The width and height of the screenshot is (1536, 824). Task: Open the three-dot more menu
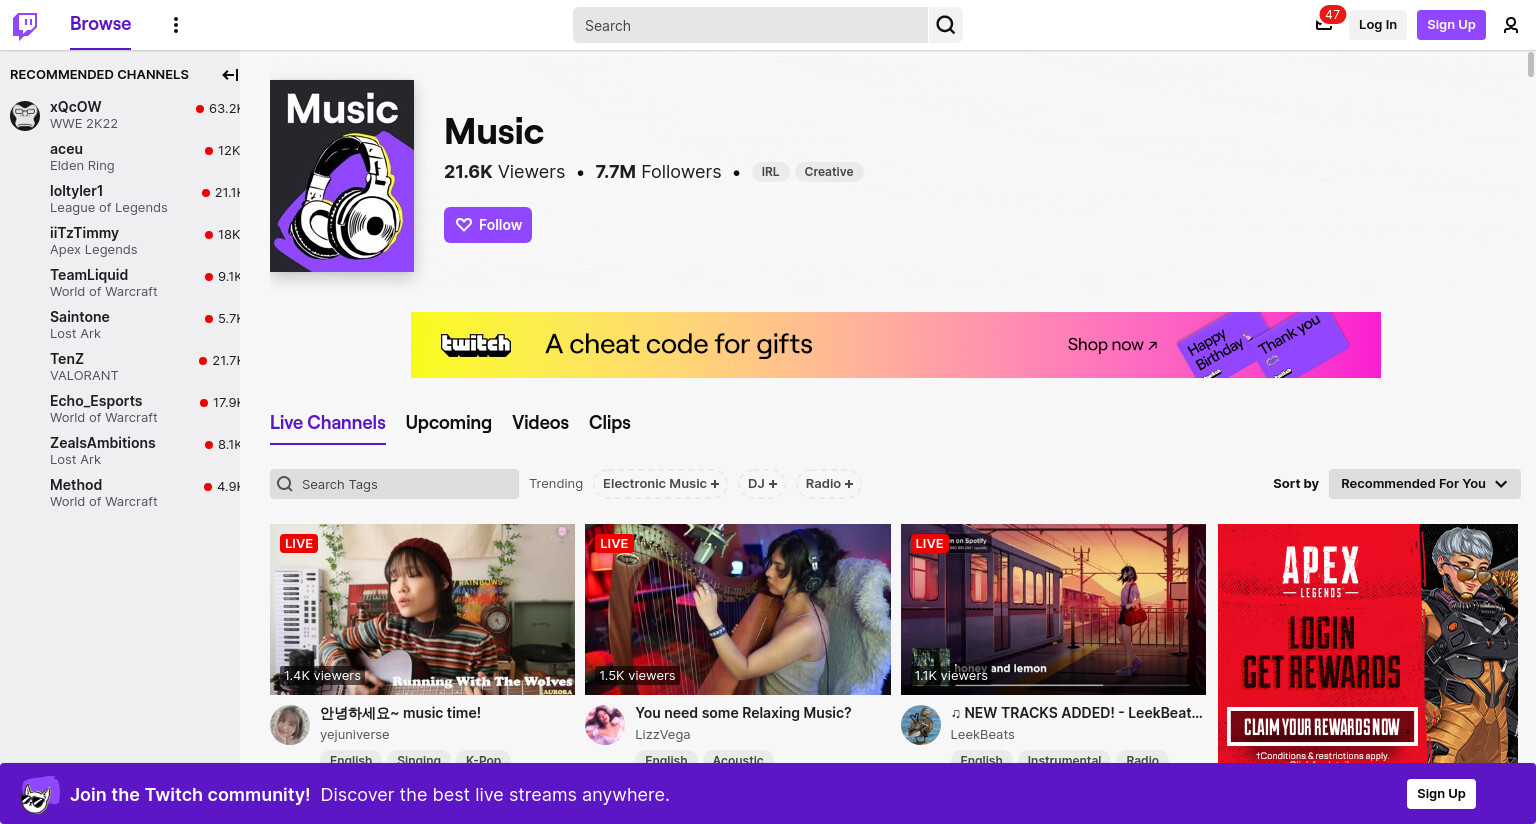(176, 25)
